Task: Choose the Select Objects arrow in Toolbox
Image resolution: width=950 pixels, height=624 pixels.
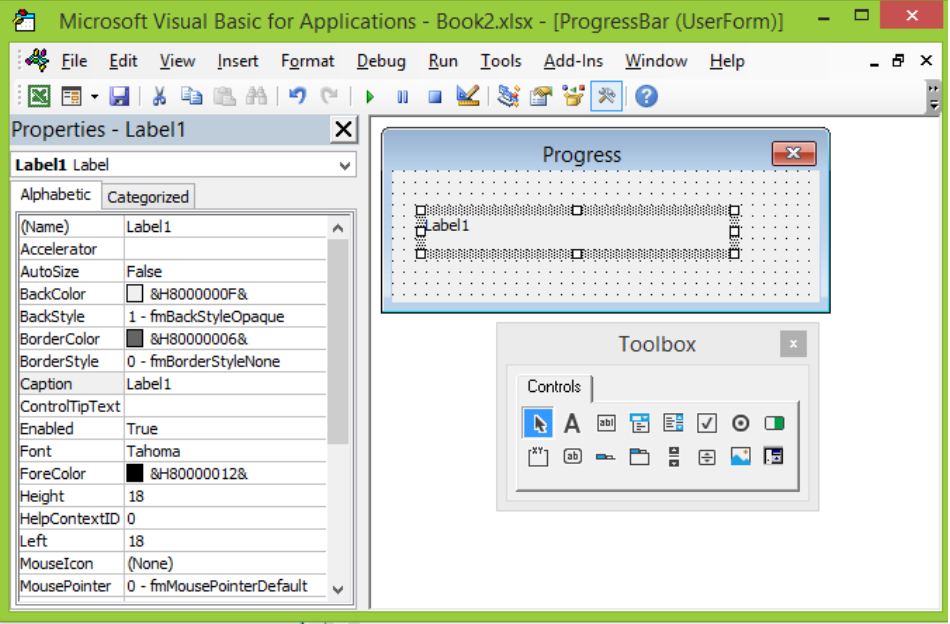Action: (538, 423)
